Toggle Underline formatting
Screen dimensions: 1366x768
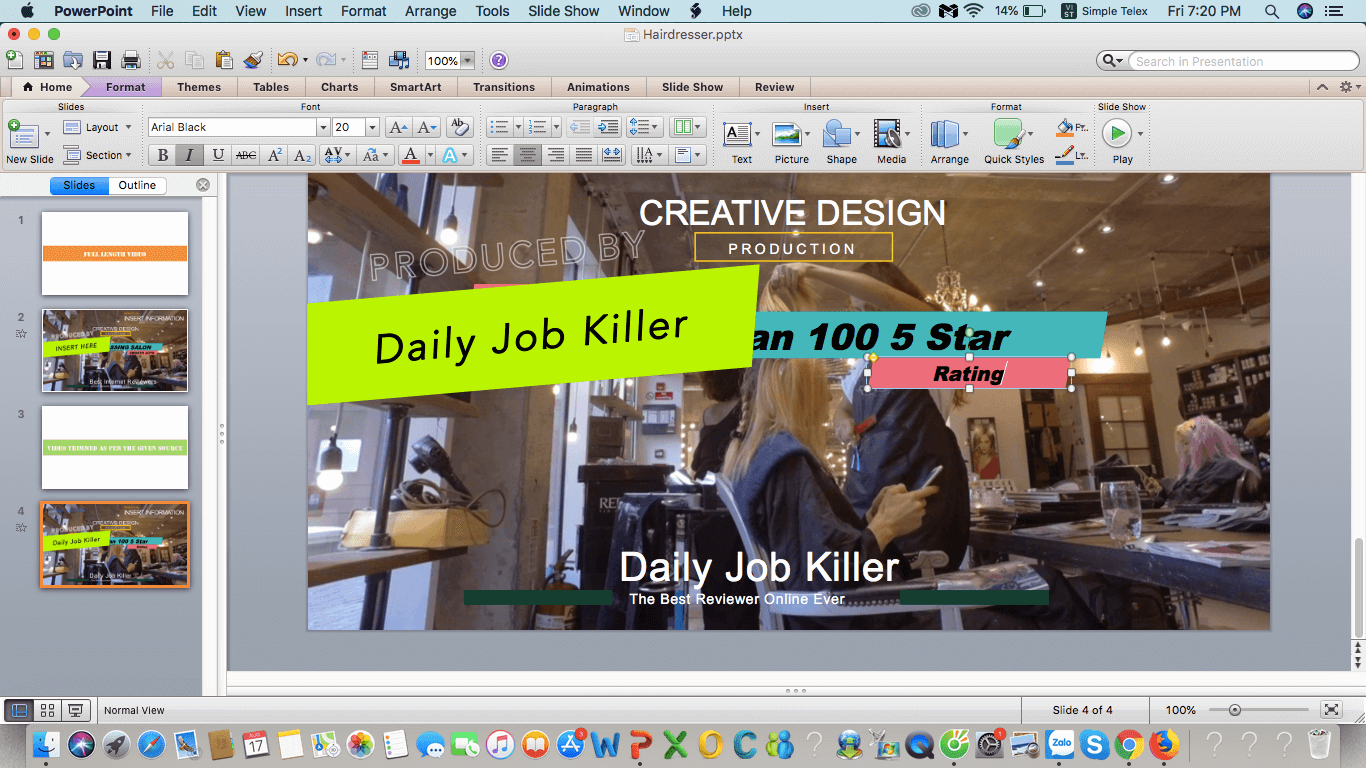pyautogui.click(x=217, y=155)
